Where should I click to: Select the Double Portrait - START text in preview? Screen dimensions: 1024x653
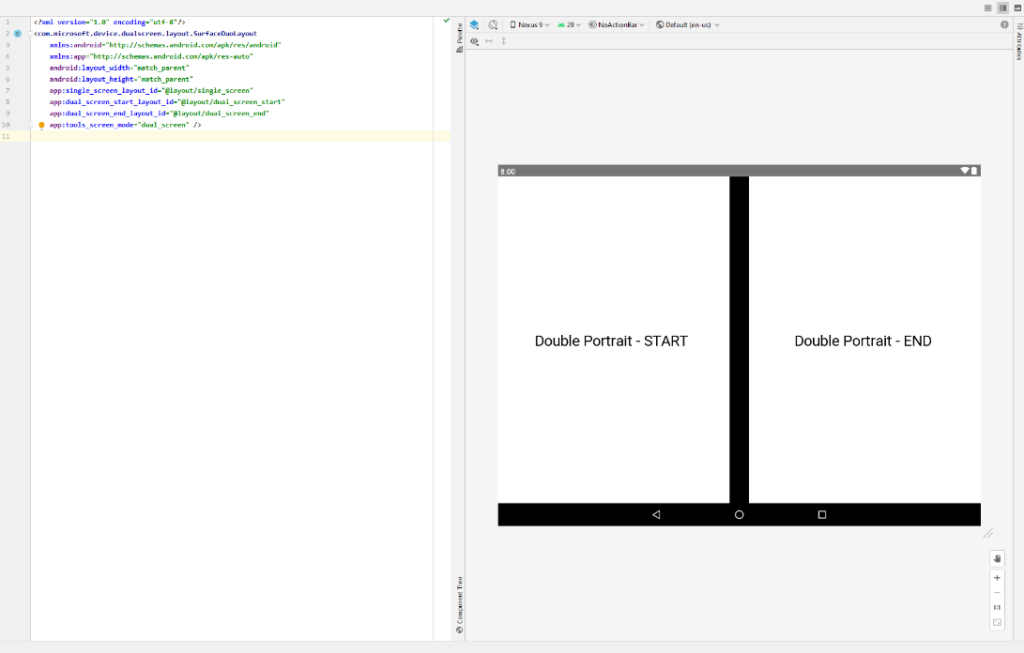tap(610, 341)
